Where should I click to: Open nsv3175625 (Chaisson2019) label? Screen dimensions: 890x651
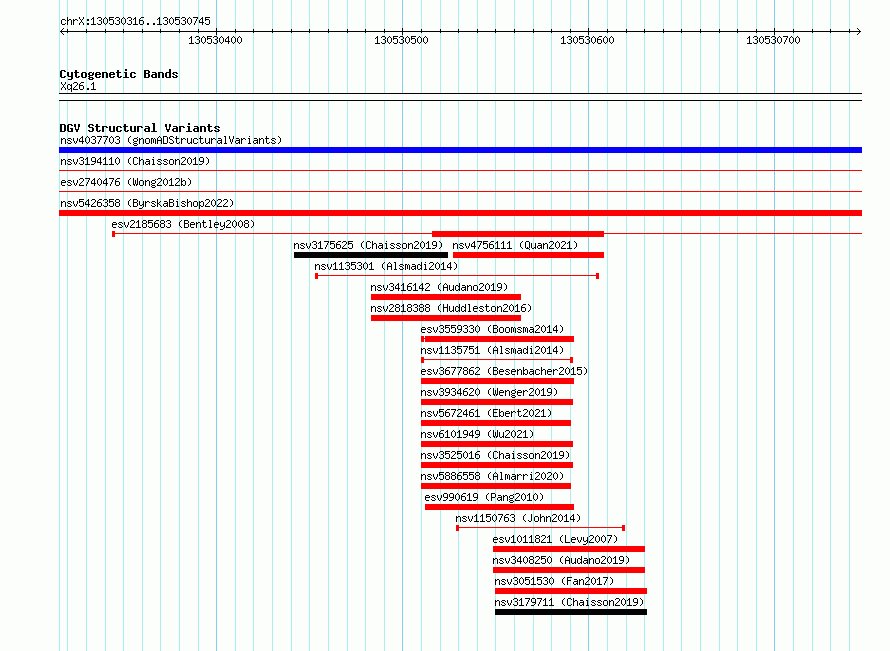pos(368,245)
